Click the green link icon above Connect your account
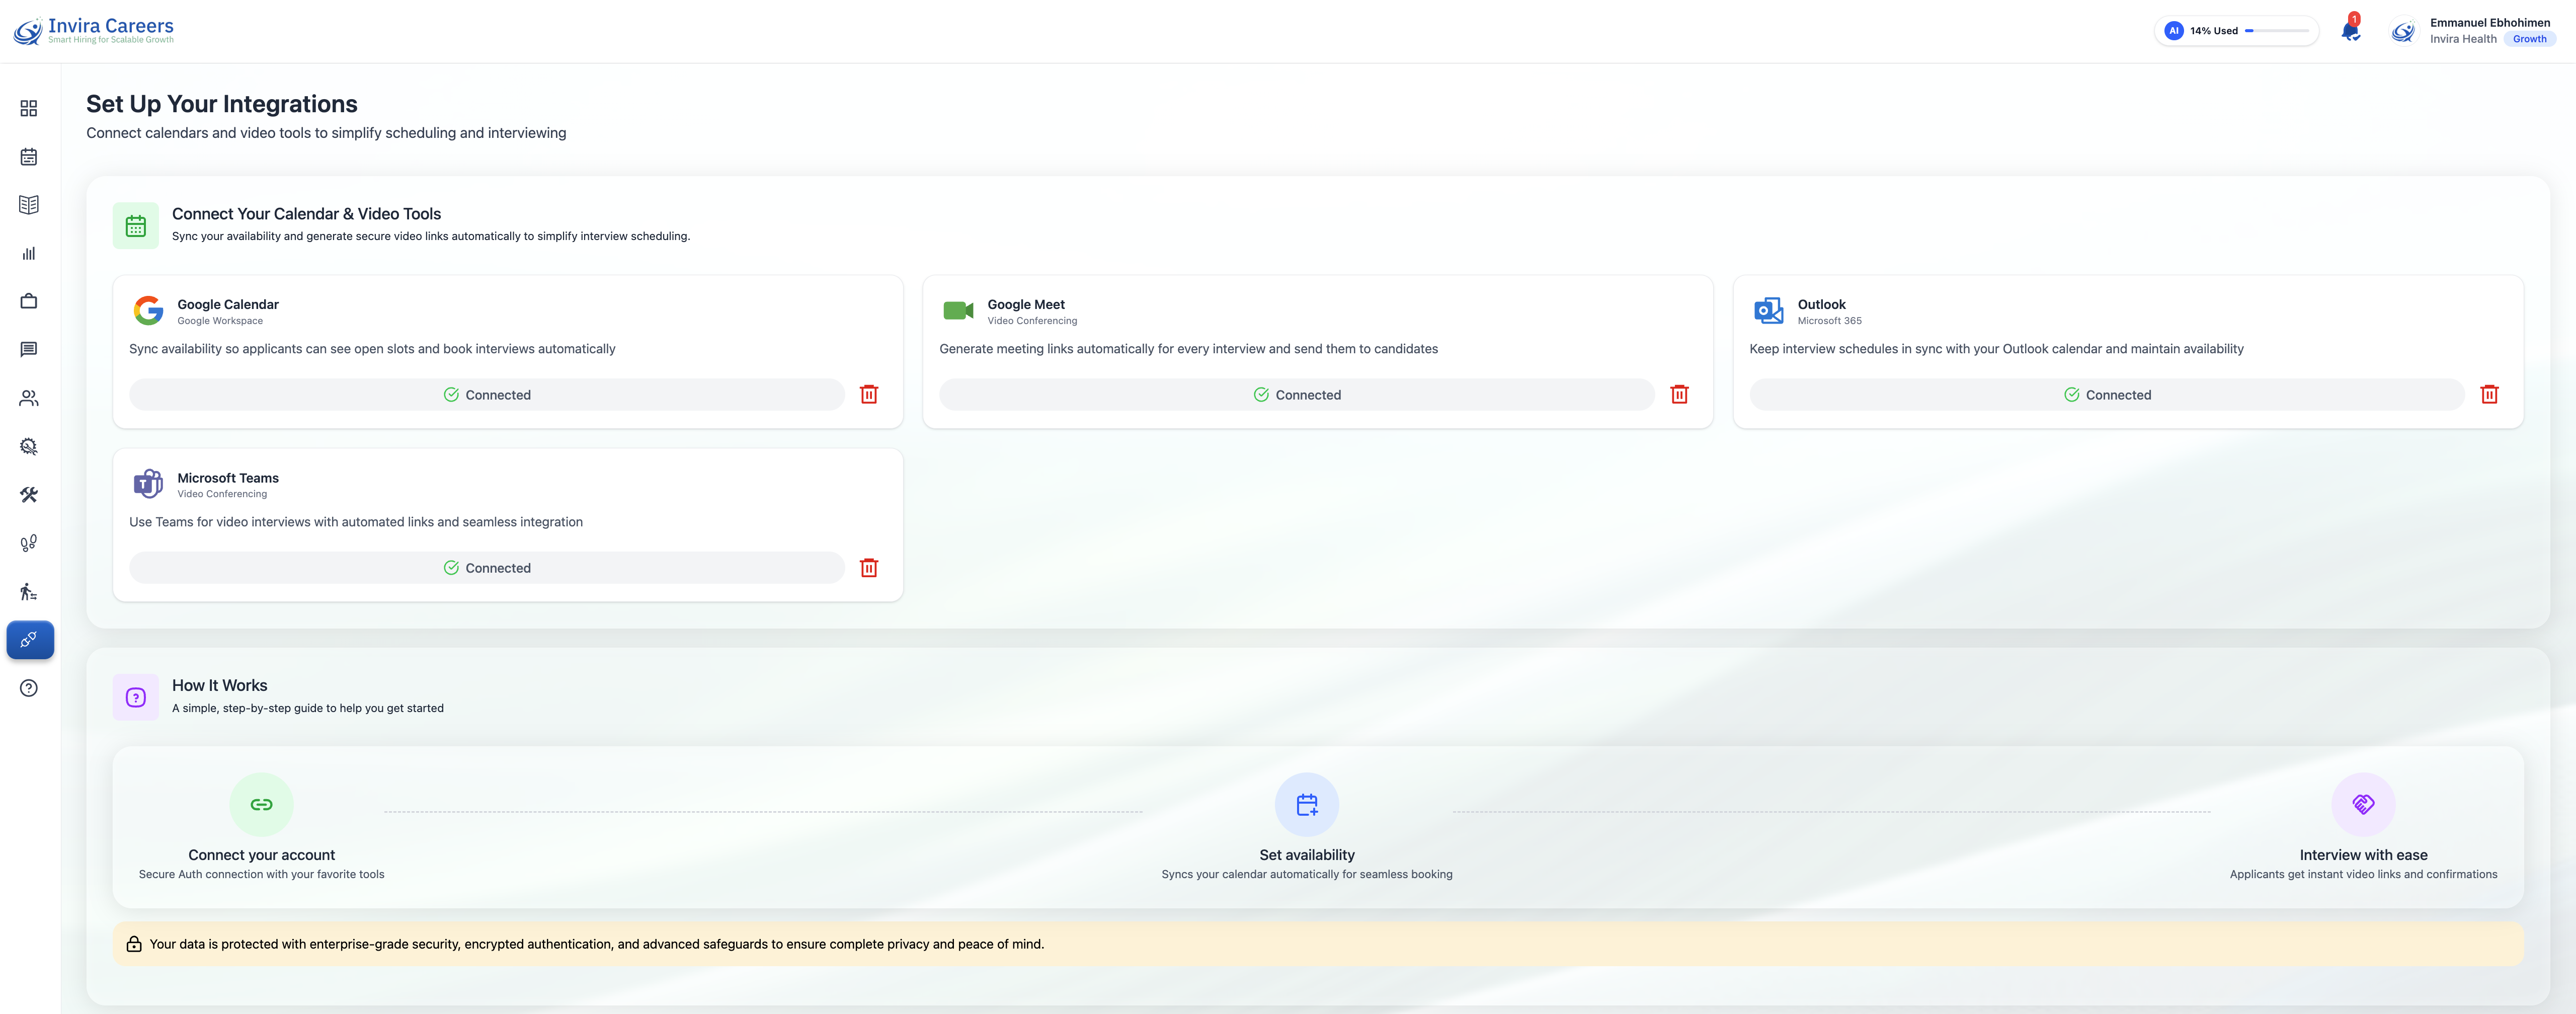2576x1014 pixels. [x=261, y=804]
